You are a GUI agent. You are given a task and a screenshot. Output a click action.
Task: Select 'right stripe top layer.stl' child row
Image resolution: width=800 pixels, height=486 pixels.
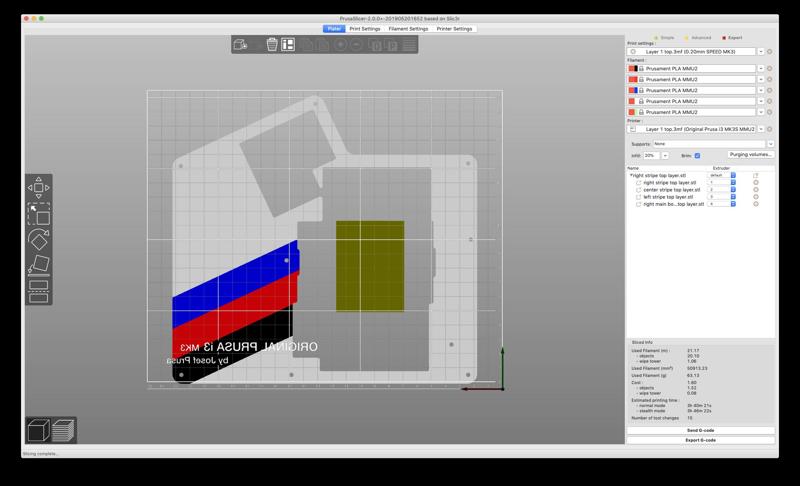tap(669, 183)
